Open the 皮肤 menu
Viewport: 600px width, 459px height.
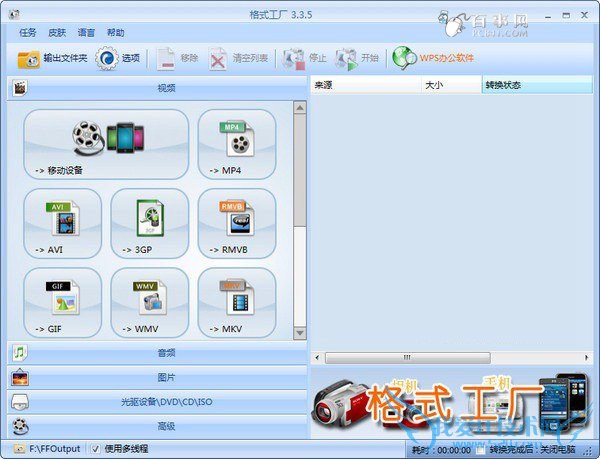click(x=57, y=33)
